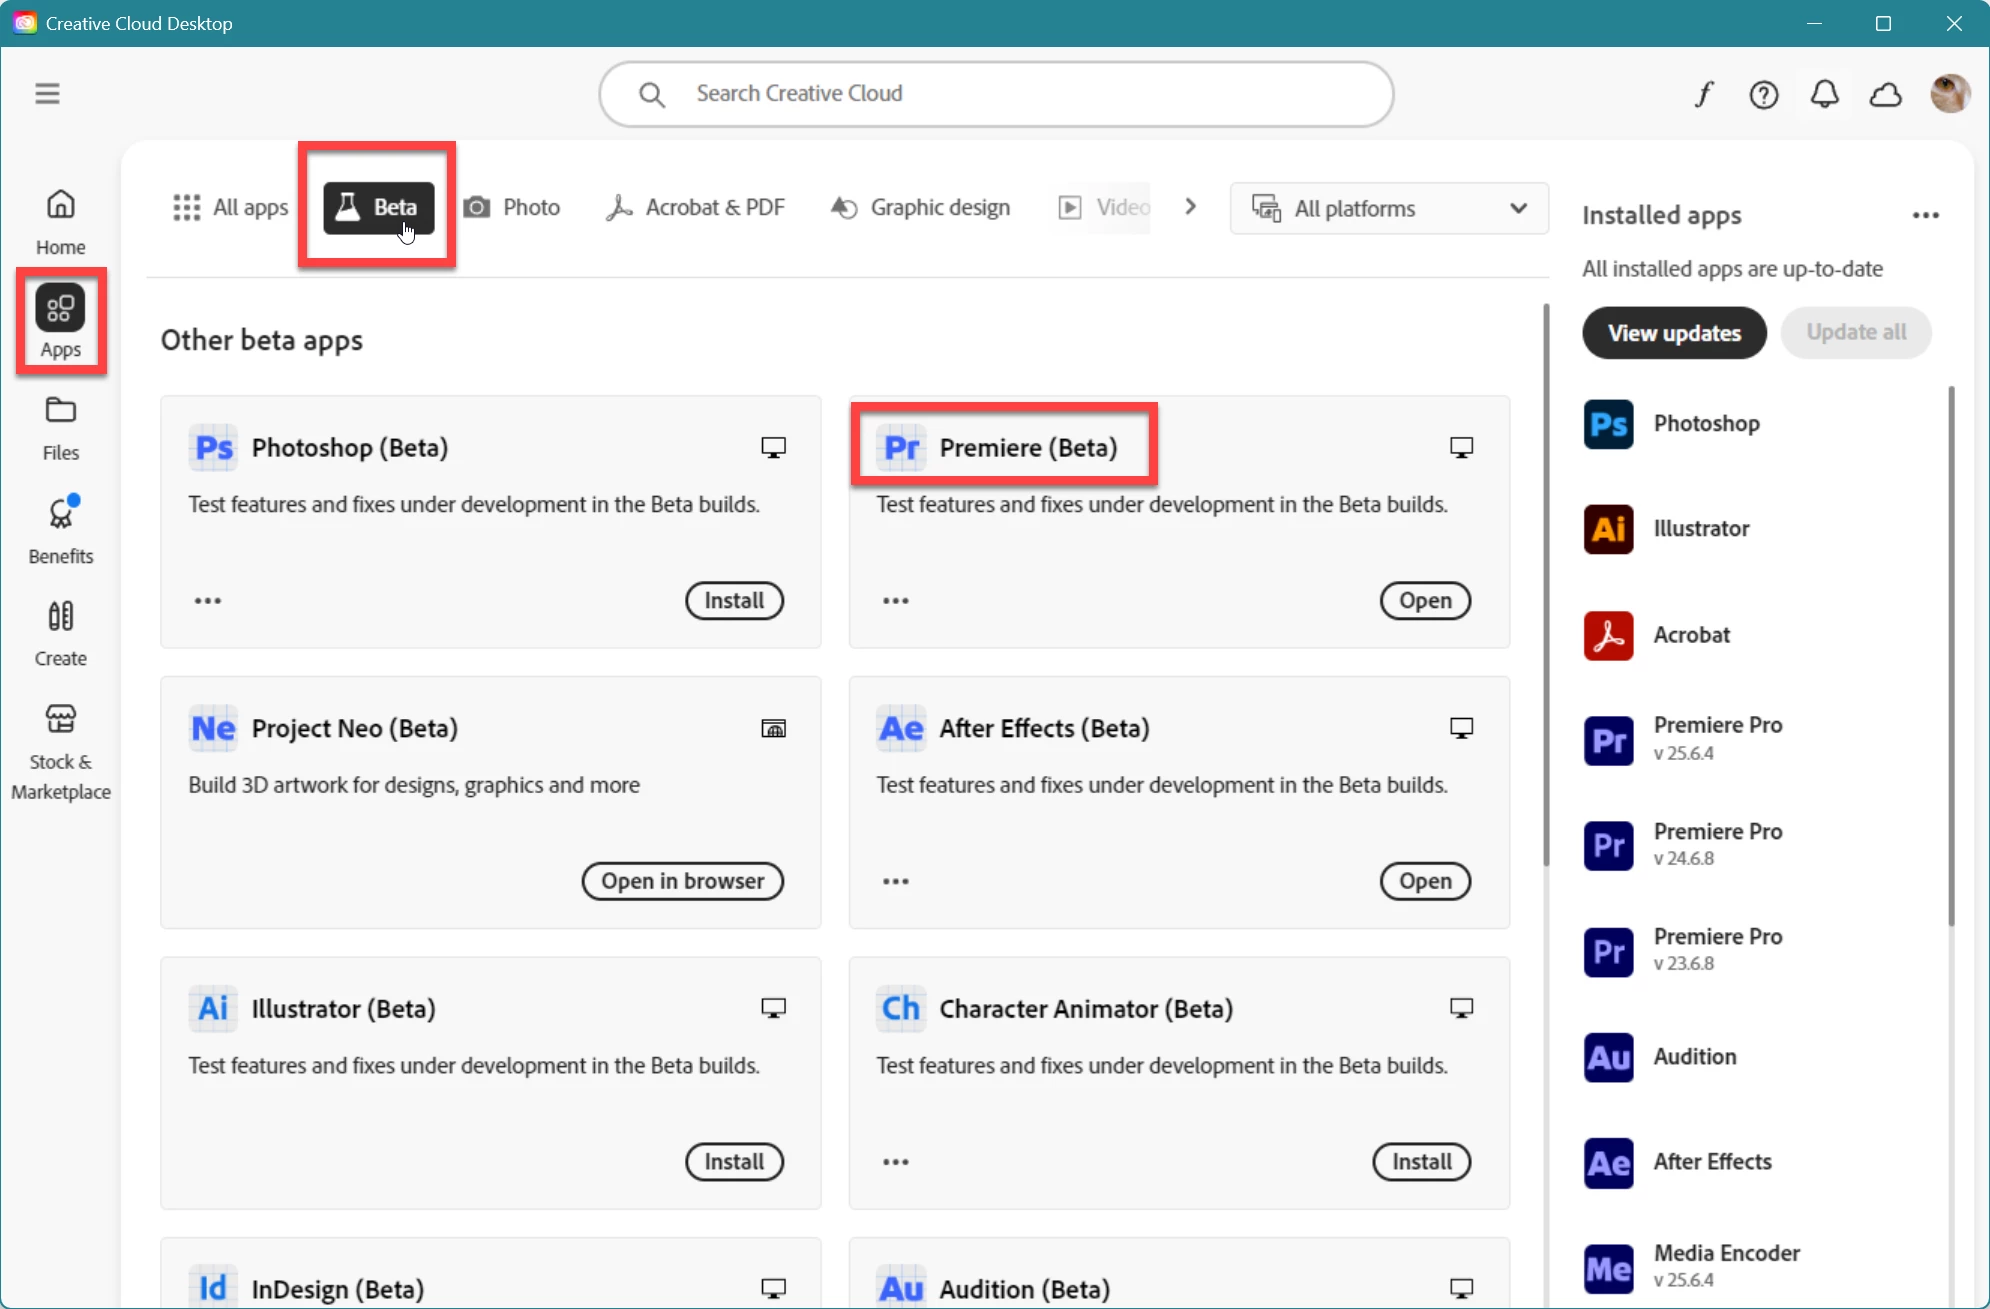This screenshot has height=1309, width=1990.
Task: Show more category tabs with the chevron
Action: pyautogui.click(x=1190, y=206)
